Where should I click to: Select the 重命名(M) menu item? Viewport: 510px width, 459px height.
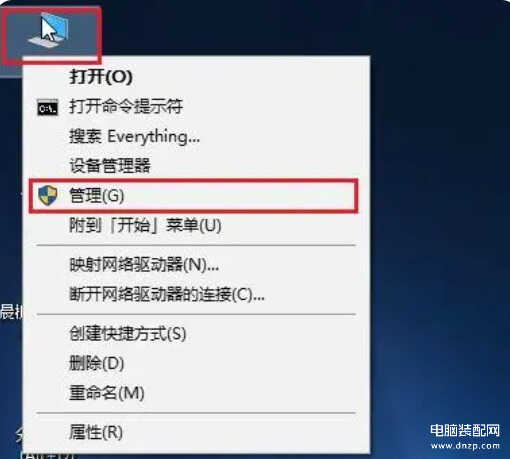196,393
